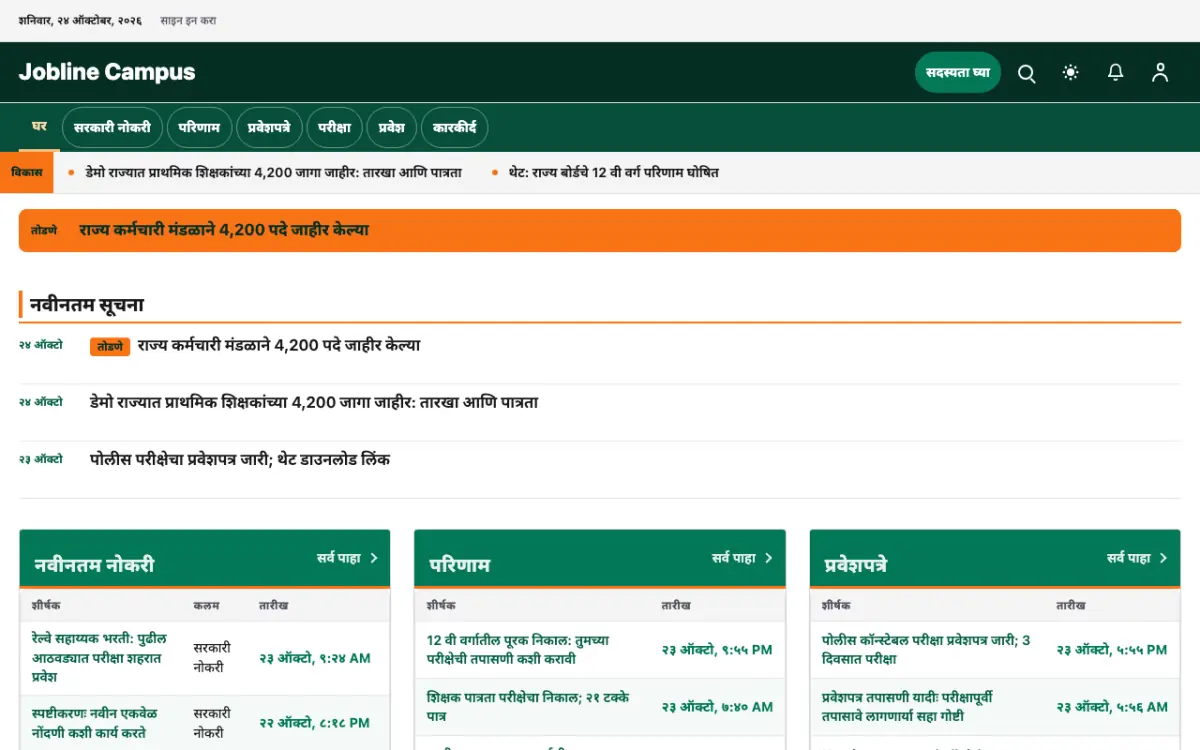The width and height of the screenshot is (1200, 750).
Task: Click the date शनिवार, २४ ऑक्टोबर, २०२६
Action: [x=80, y=20]
